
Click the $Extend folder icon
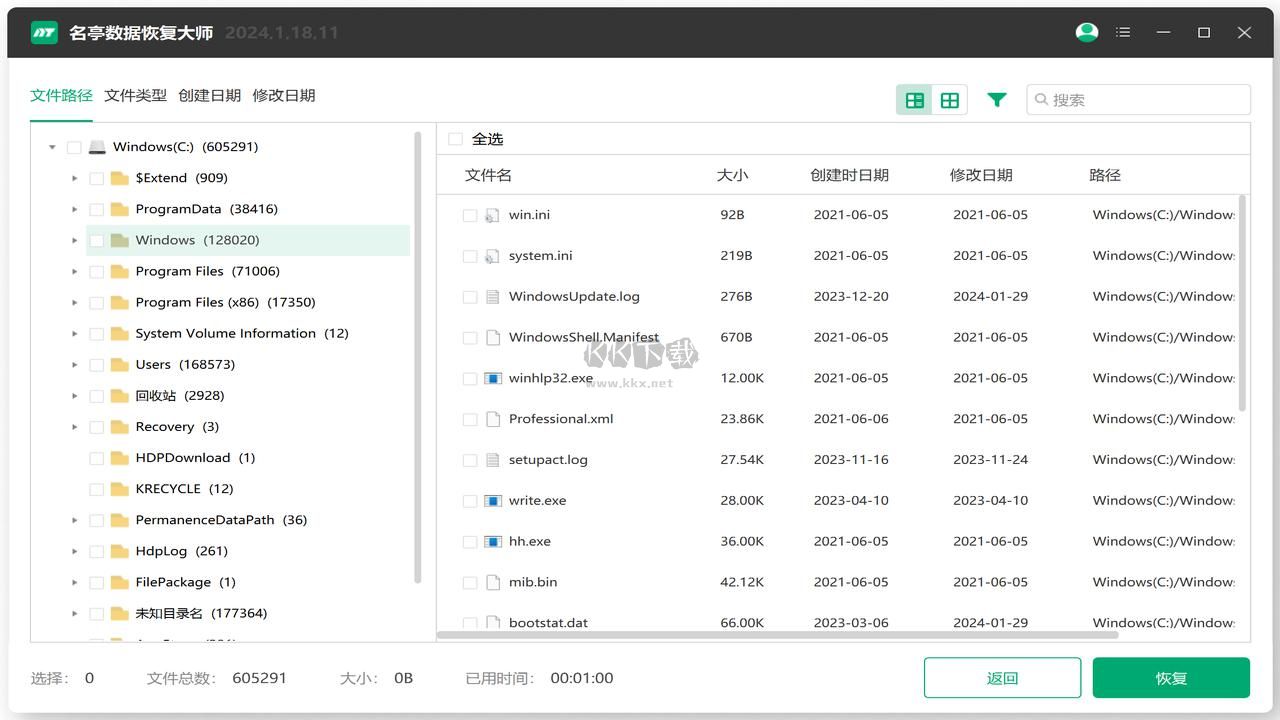tap(120, 178)
